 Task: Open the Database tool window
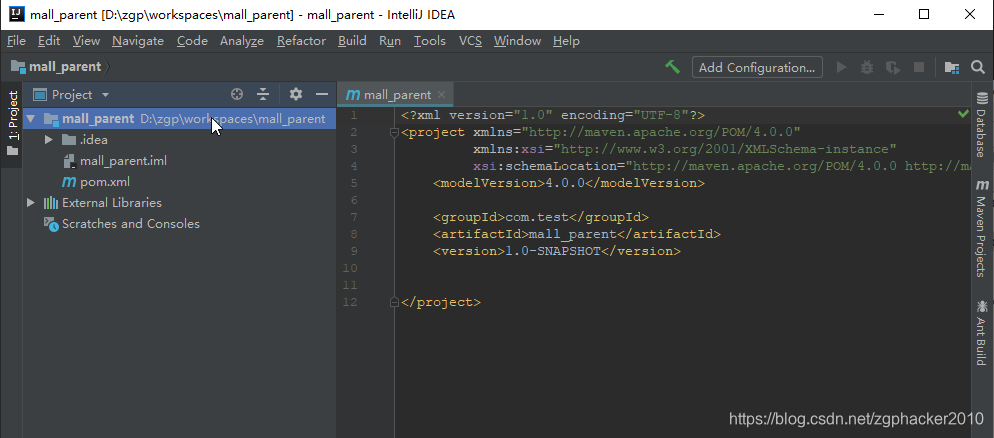point(982,125)
